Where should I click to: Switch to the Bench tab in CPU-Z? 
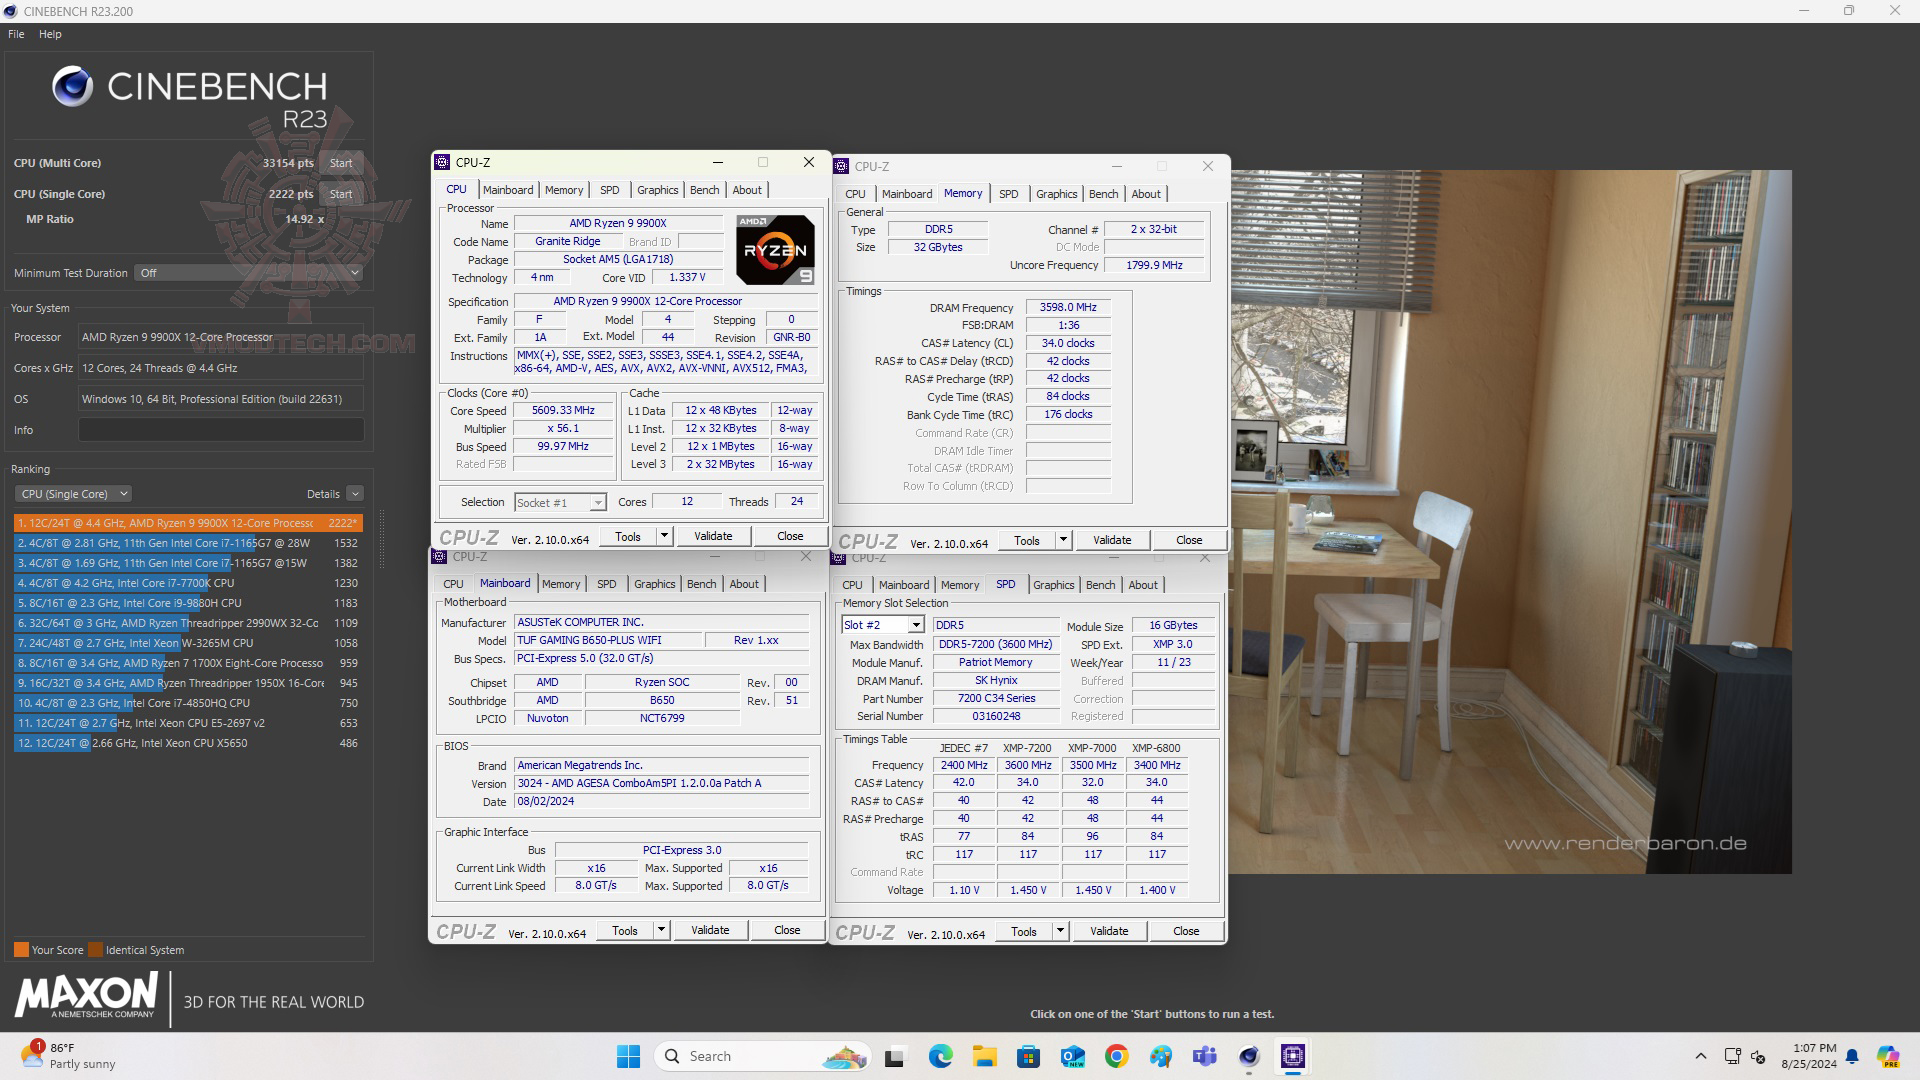tap(704, 189)
